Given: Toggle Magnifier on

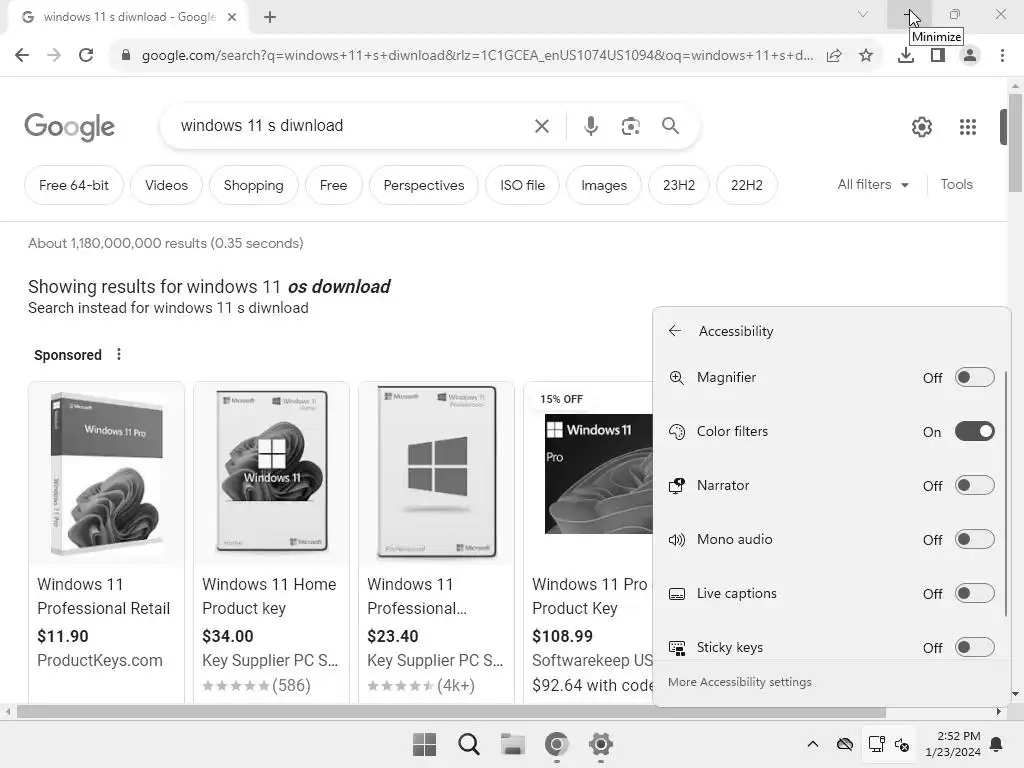Looking at the screenshot, I should tap(974, 377).
